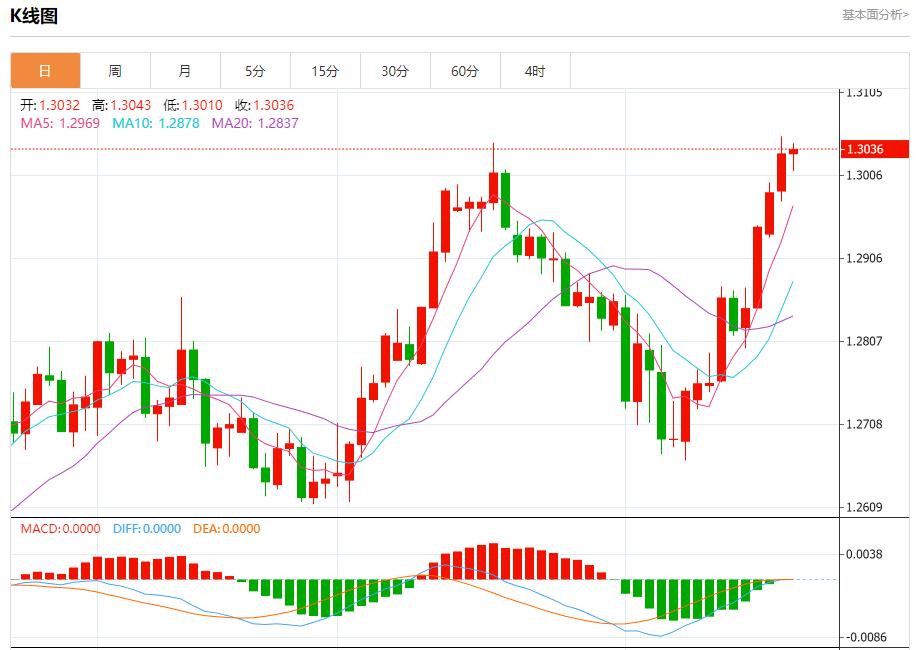919x650 pixels.
Task: Show the 30分 interval chart
Action: 395,71
